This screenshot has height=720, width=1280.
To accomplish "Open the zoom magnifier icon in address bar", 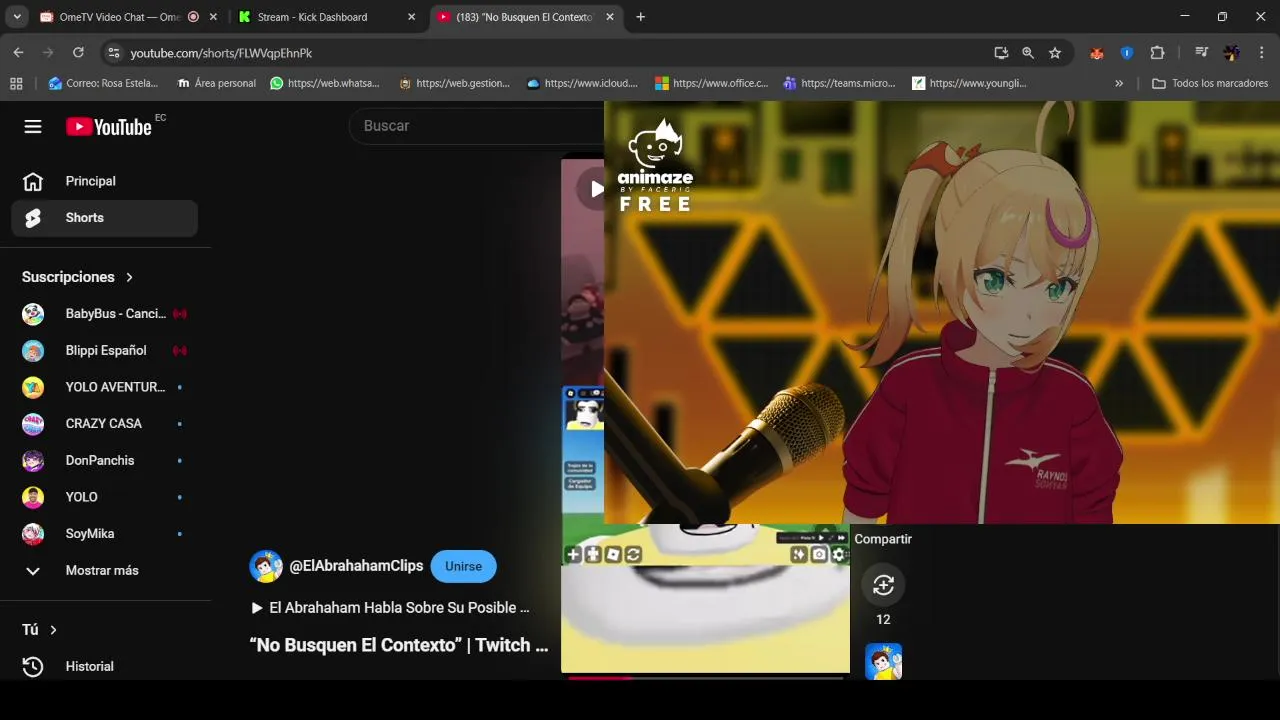I will pyautogui.click(x=1028, y=53).
